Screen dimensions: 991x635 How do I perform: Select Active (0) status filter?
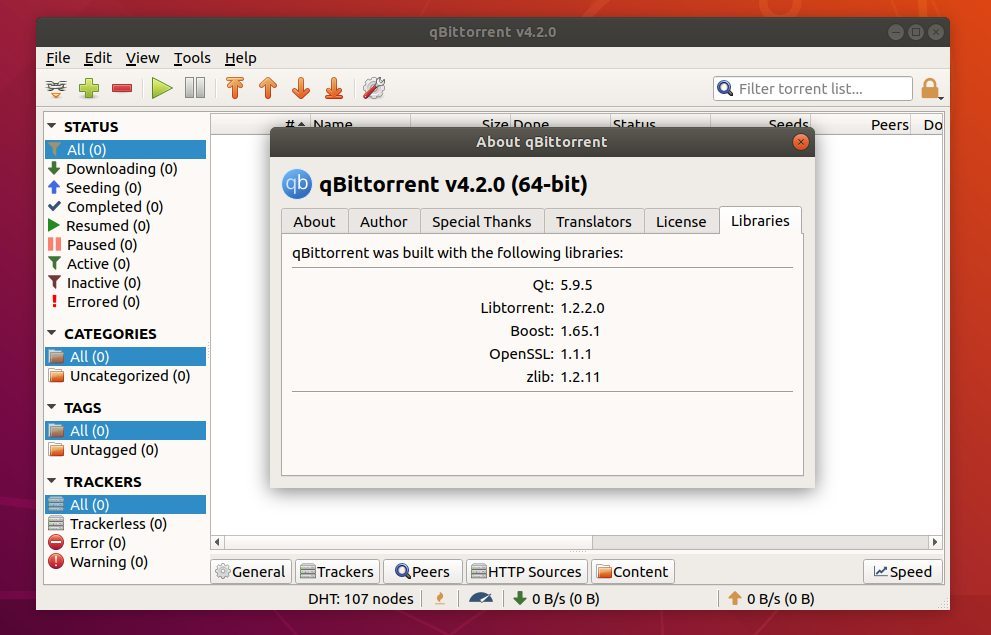click(x=125, y=263)
